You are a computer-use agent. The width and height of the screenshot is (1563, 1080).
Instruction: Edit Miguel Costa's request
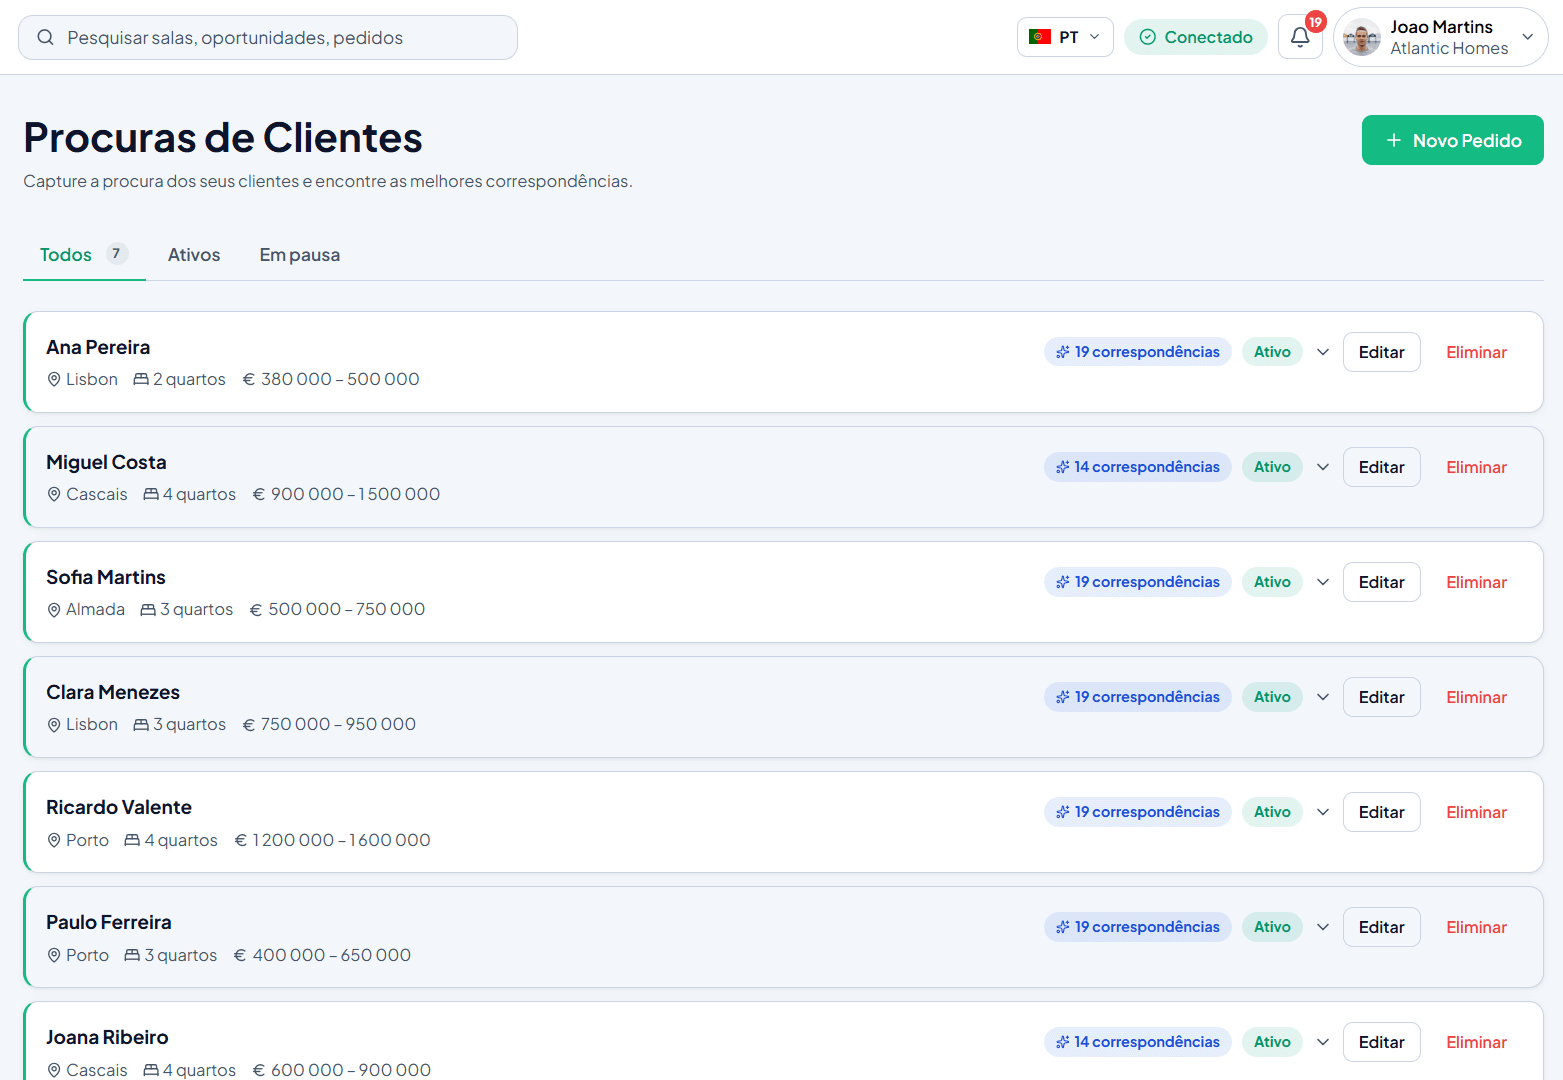coord(1381,467)
